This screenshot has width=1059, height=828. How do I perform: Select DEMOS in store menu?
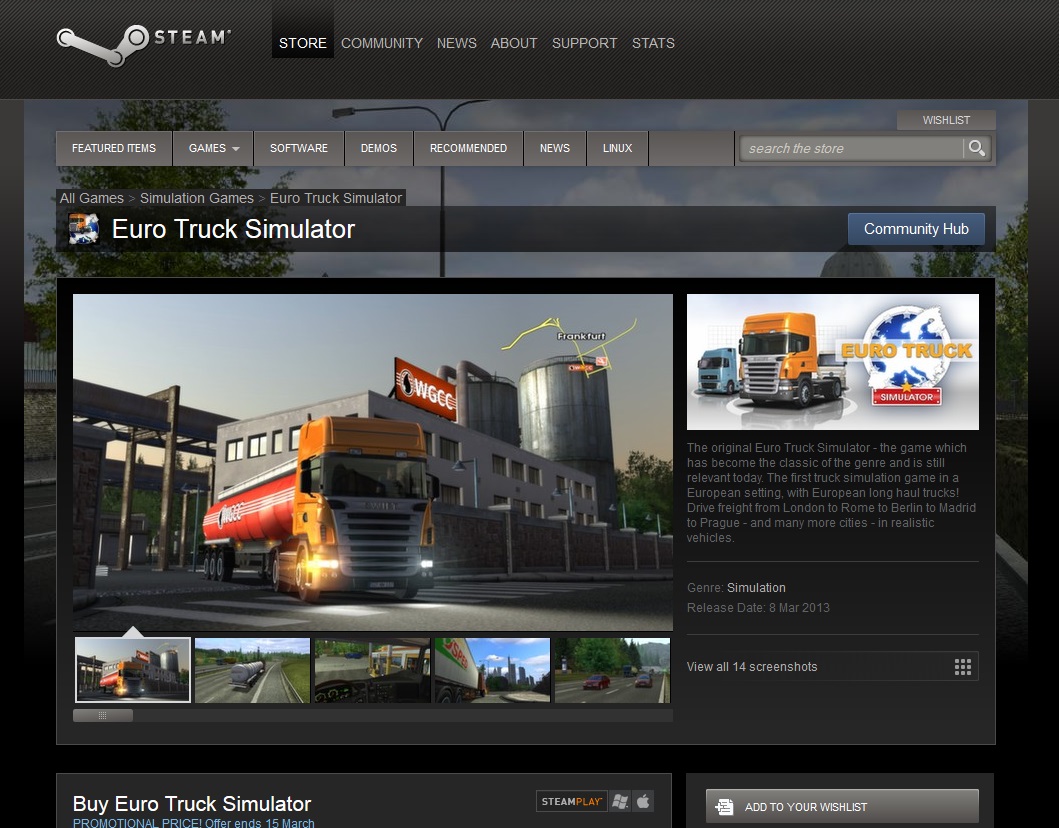click(379, 148)
